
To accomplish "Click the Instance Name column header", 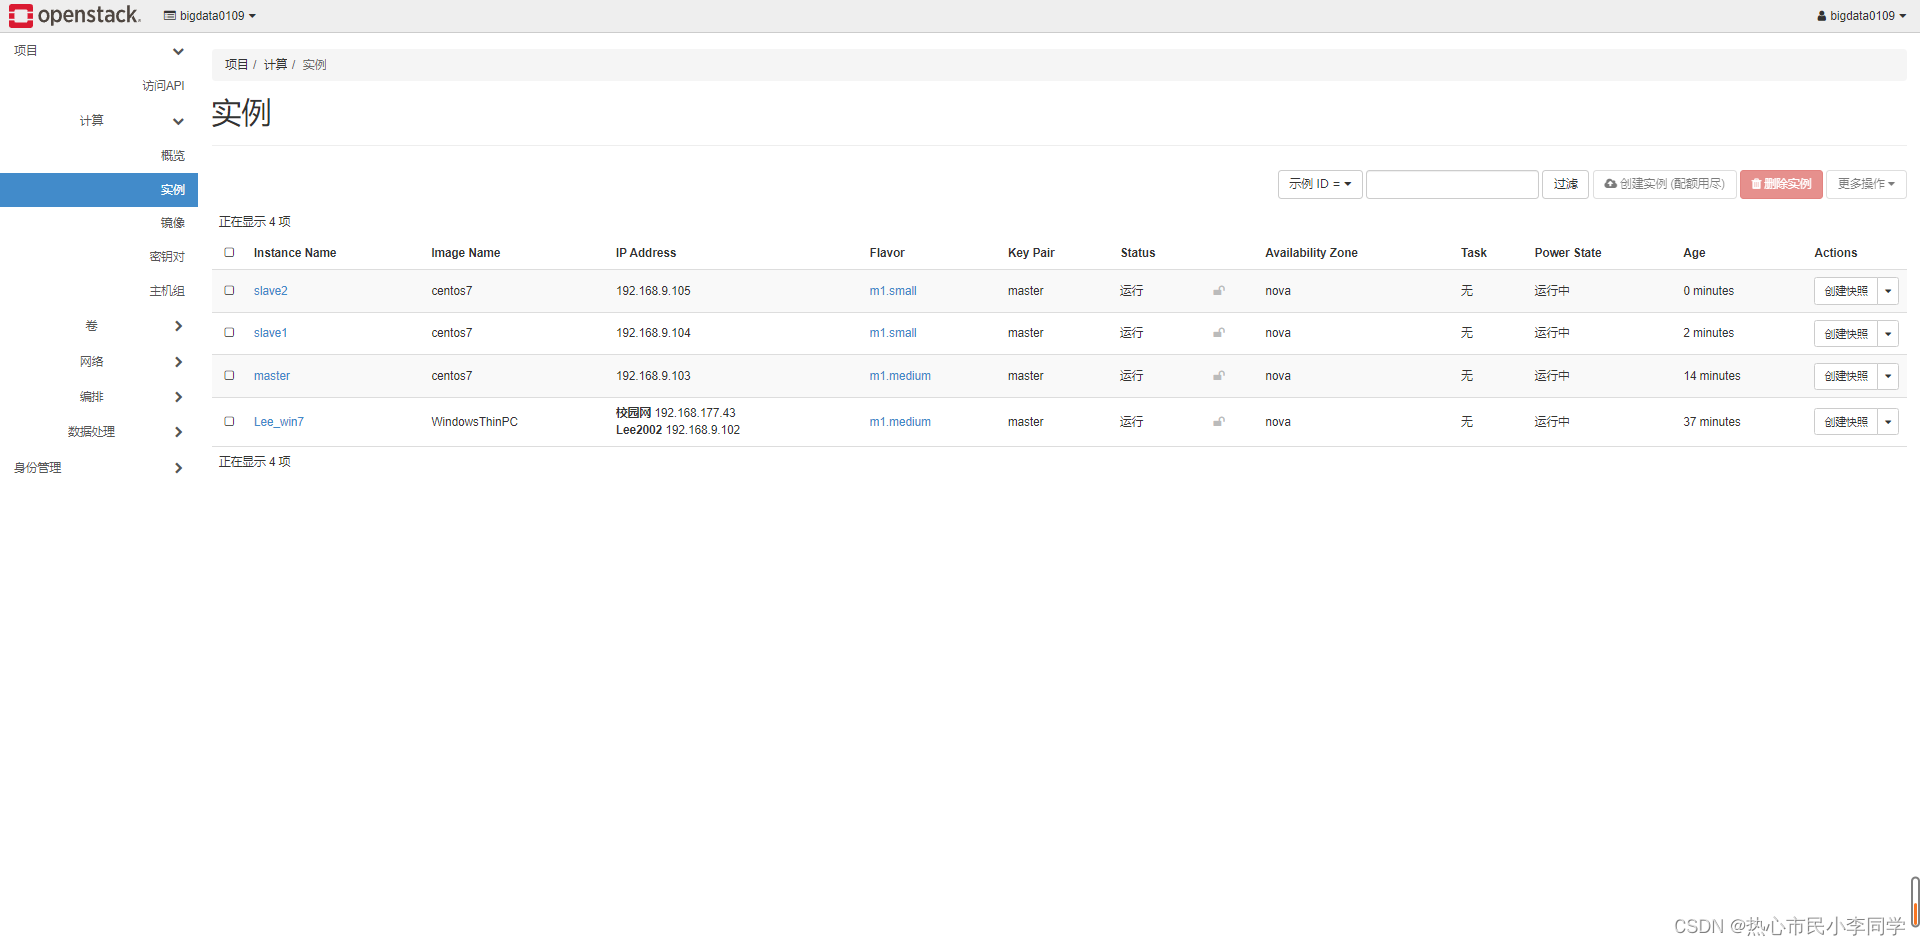I will 295,253.
